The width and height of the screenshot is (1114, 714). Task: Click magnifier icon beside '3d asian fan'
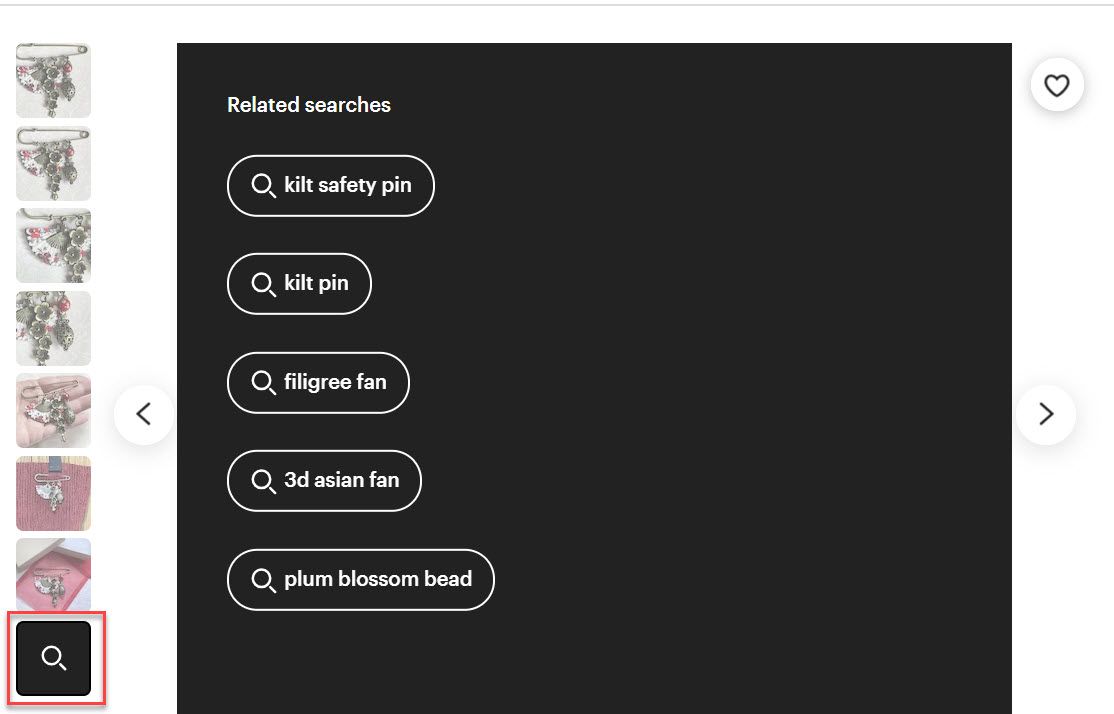(263, 481)
